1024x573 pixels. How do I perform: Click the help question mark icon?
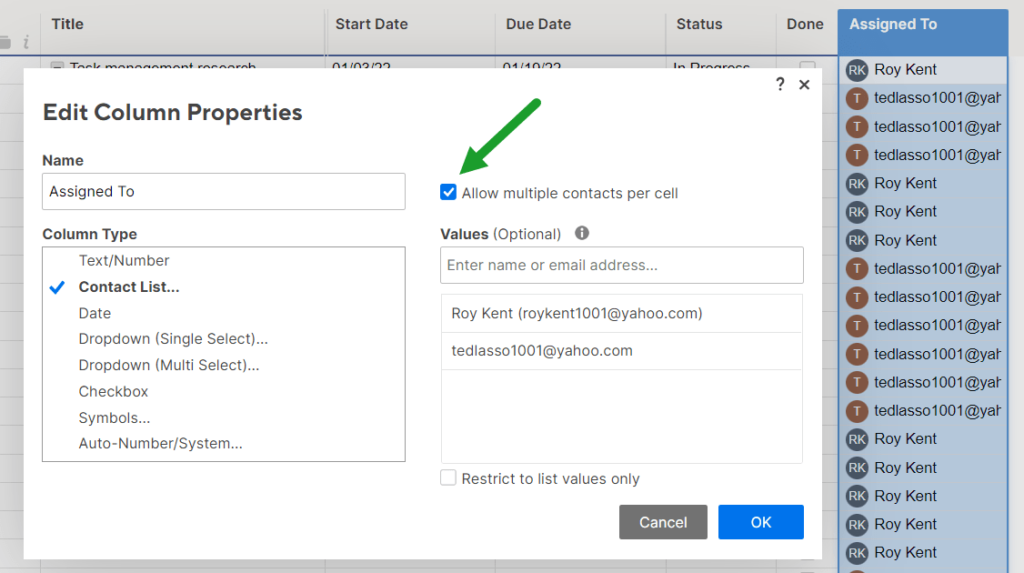pos(780,85)
